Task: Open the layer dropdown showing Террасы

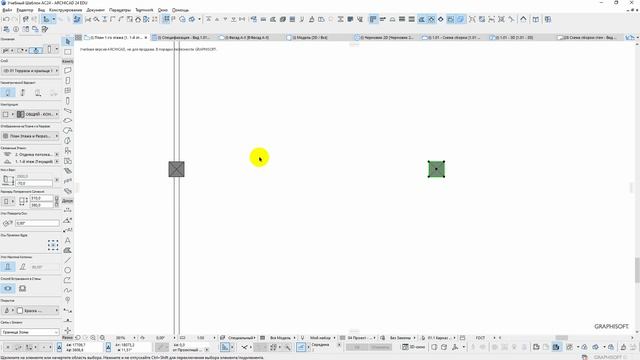Action: click(x=30, y=71)
